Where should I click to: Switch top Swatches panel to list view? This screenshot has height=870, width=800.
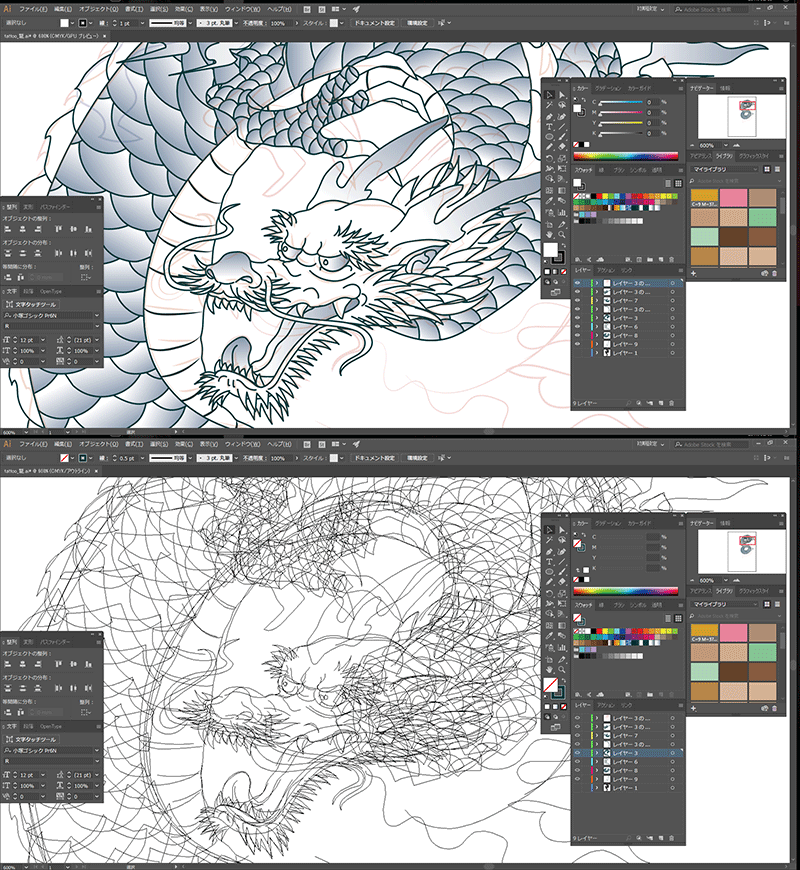[668, 183]
